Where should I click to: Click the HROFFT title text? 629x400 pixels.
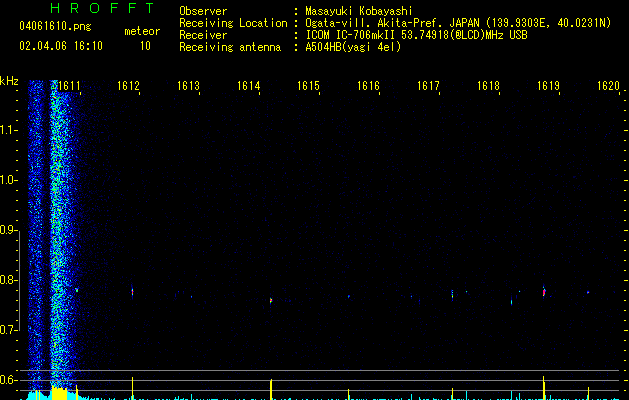click(103, 8)
